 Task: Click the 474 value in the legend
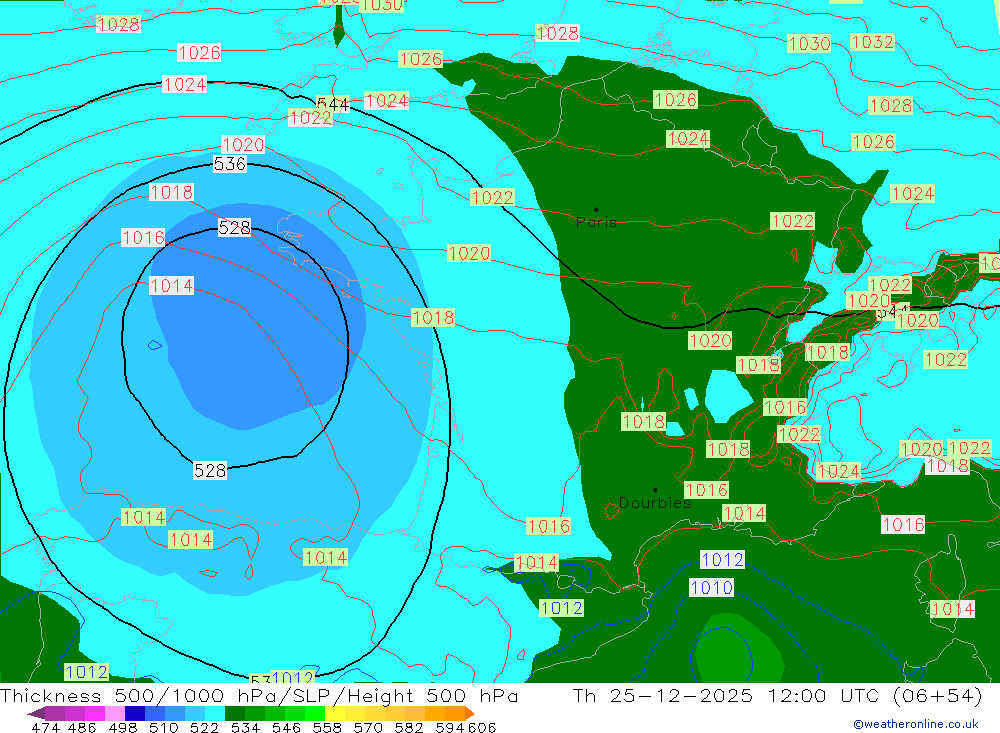45,727
